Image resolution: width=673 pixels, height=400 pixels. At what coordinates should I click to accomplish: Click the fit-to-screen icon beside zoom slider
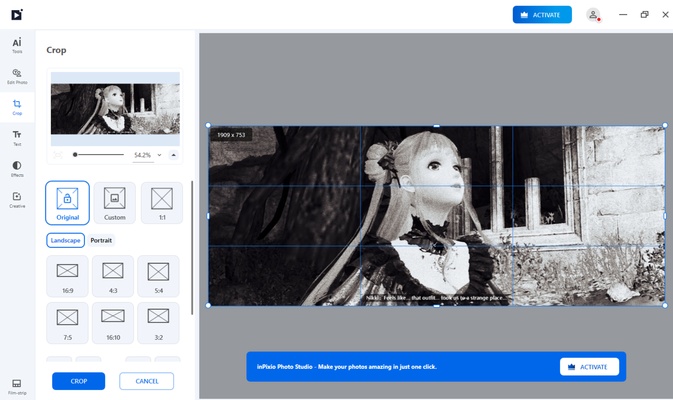click(x=58, y=155)
